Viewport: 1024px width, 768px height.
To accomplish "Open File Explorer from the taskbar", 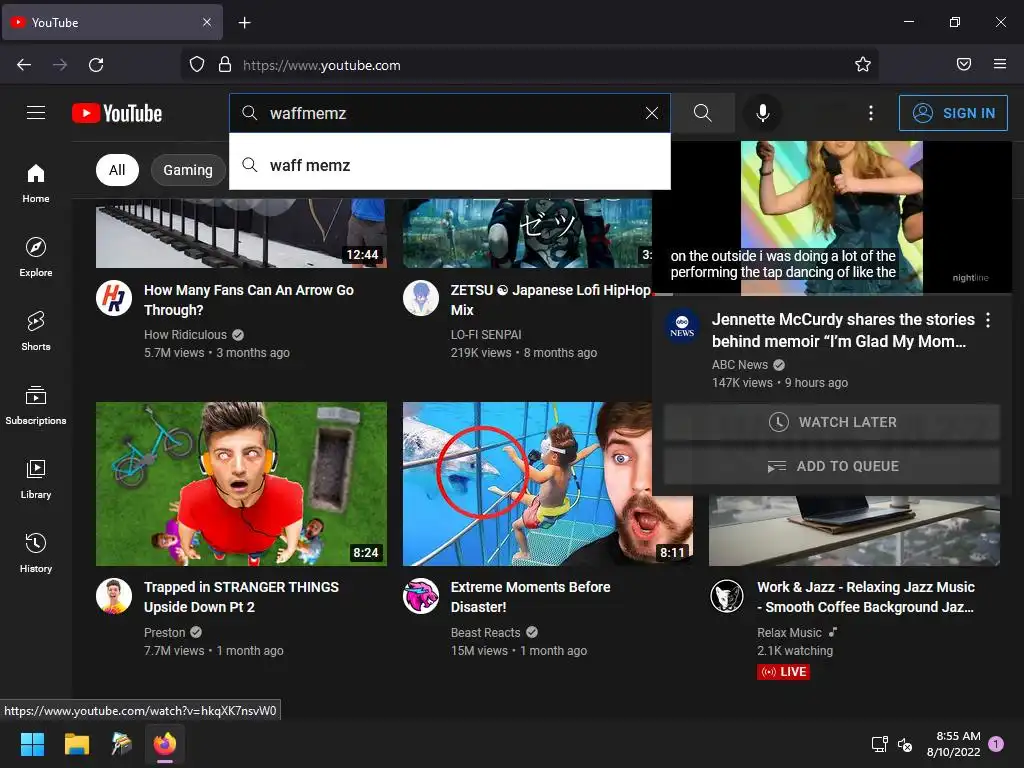I will [x=77, y=744].
